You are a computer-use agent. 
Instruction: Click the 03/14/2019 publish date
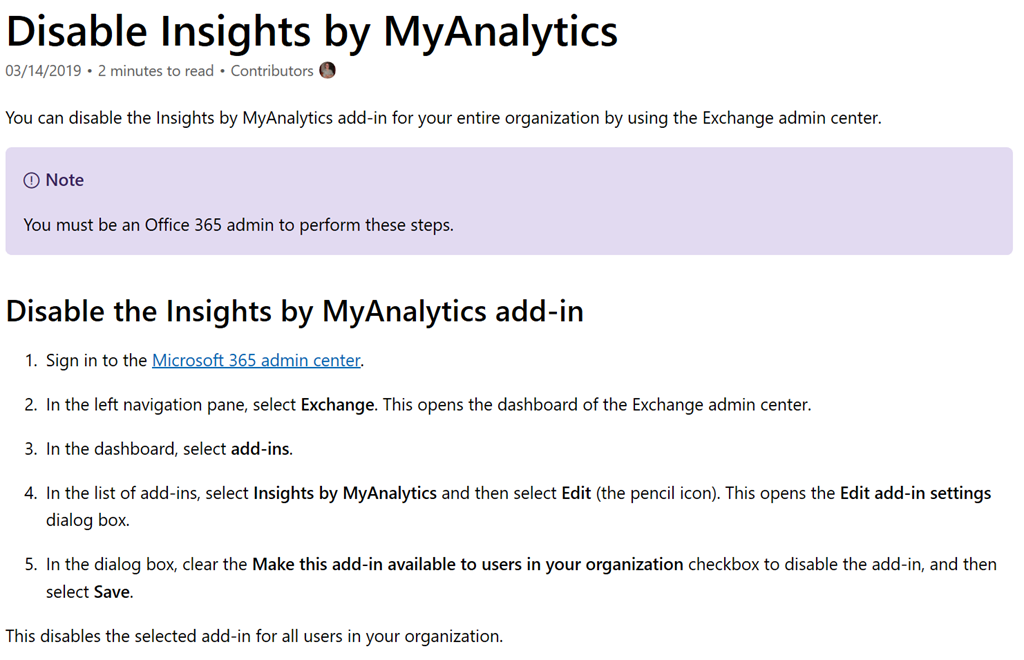point(43,71)
